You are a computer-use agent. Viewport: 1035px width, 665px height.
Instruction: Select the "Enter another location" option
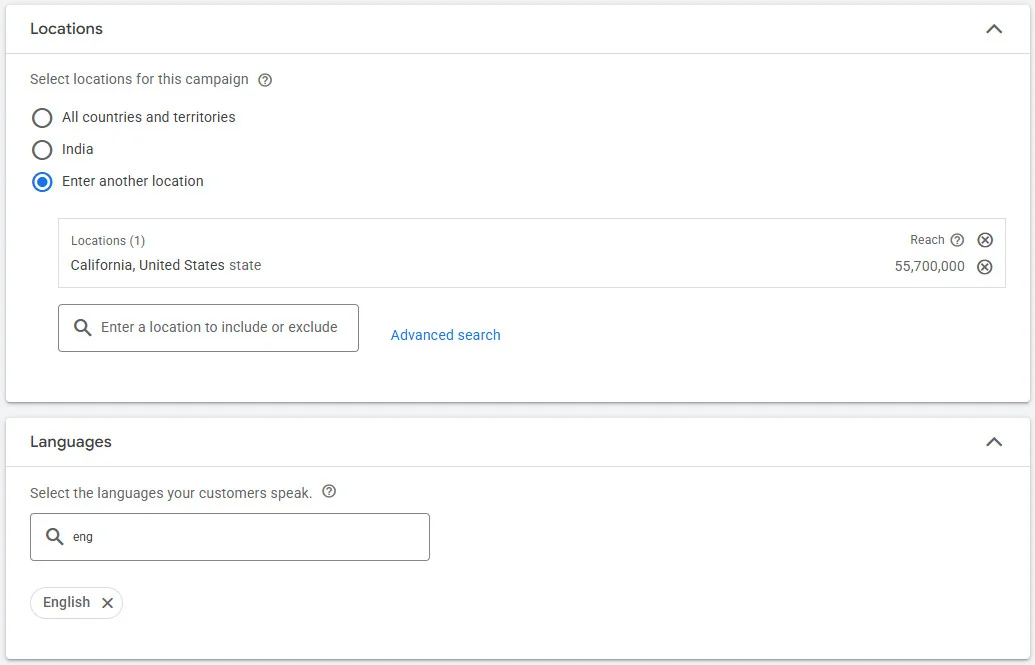click(x=42, y=182)
